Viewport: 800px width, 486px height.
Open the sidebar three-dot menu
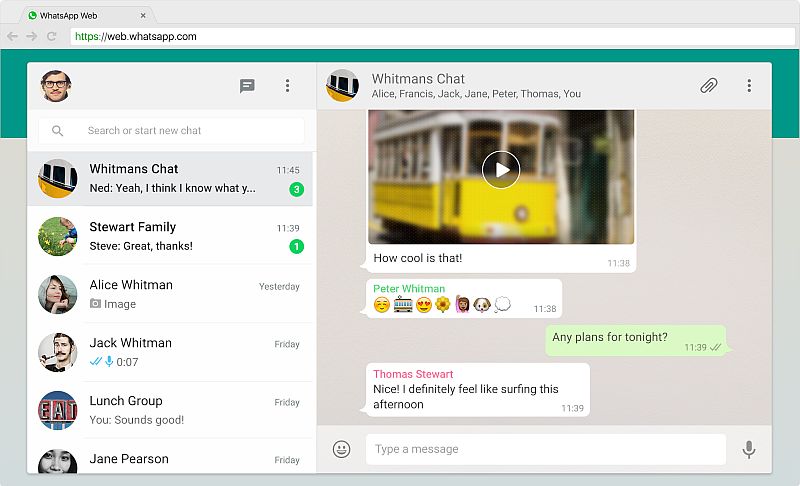(x=287, y=86)
